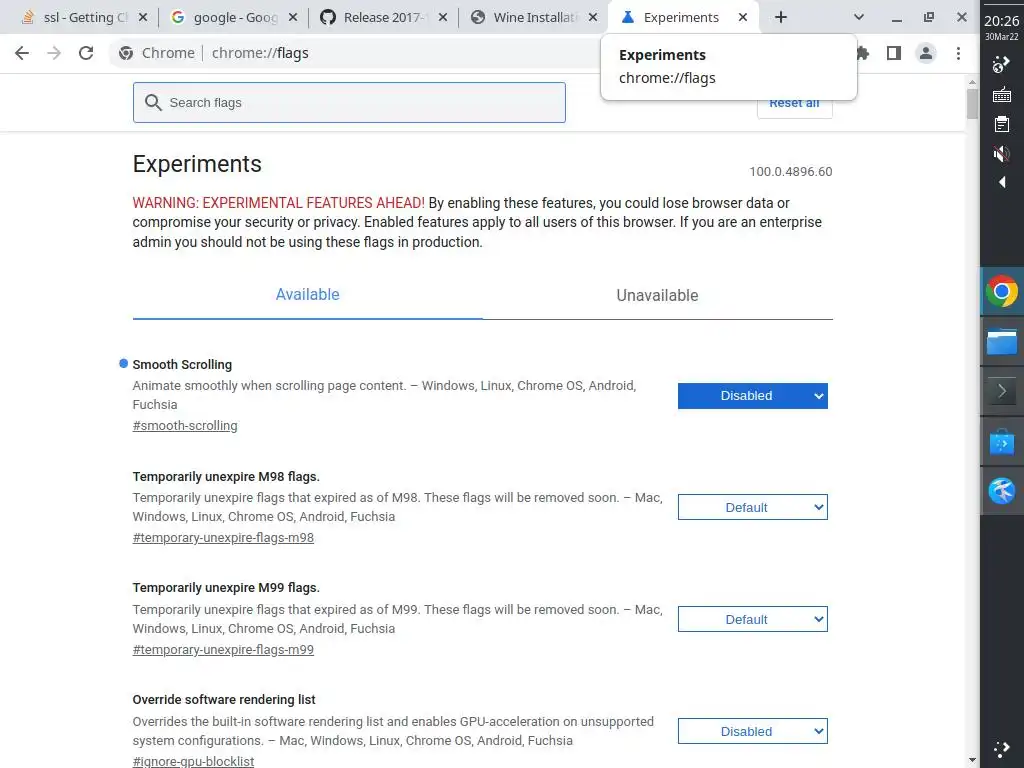Open the clipboard icon in system panel
1024x768 pixels.
pyautogui.click(x=1001, y=124)
